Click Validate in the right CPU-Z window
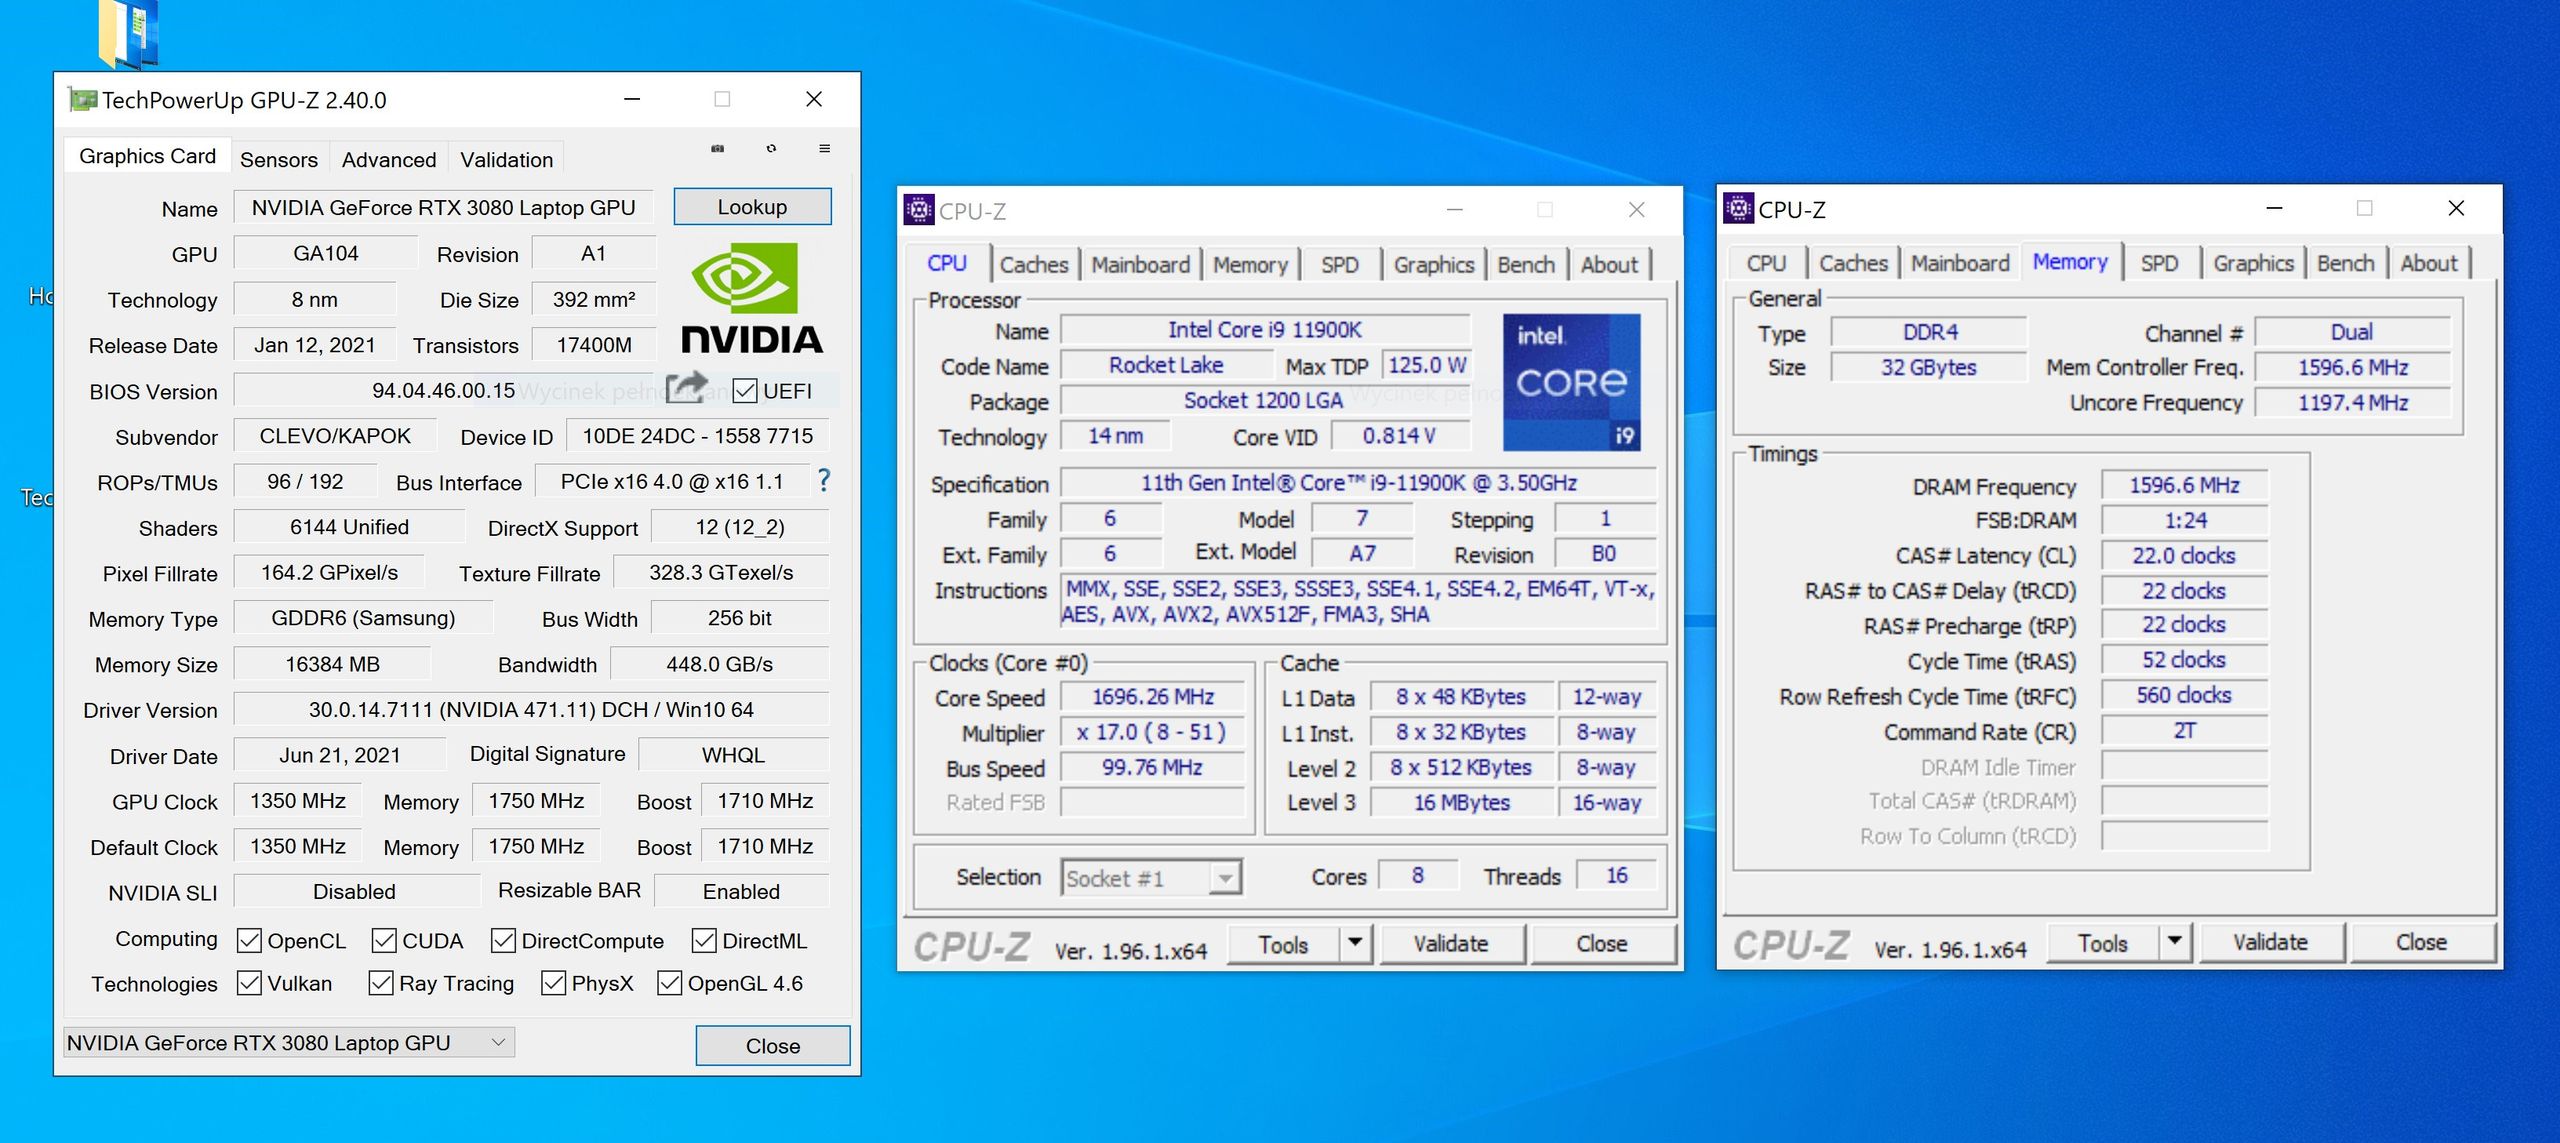The height and width of the screenshot is (1143, 2560). 2270,942
